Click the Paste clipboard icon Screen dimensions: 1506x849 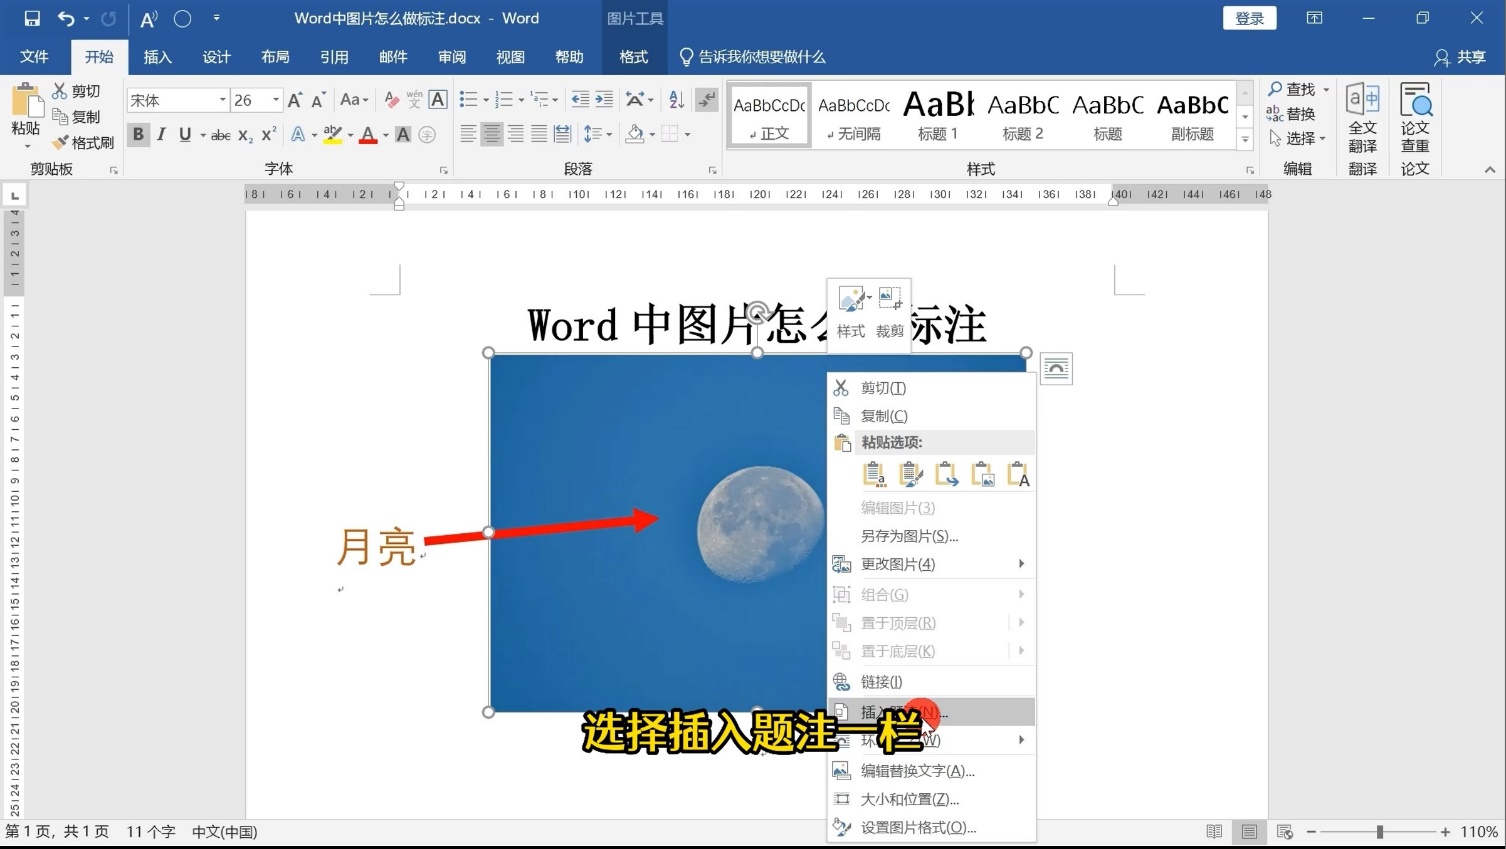(26, 102)
